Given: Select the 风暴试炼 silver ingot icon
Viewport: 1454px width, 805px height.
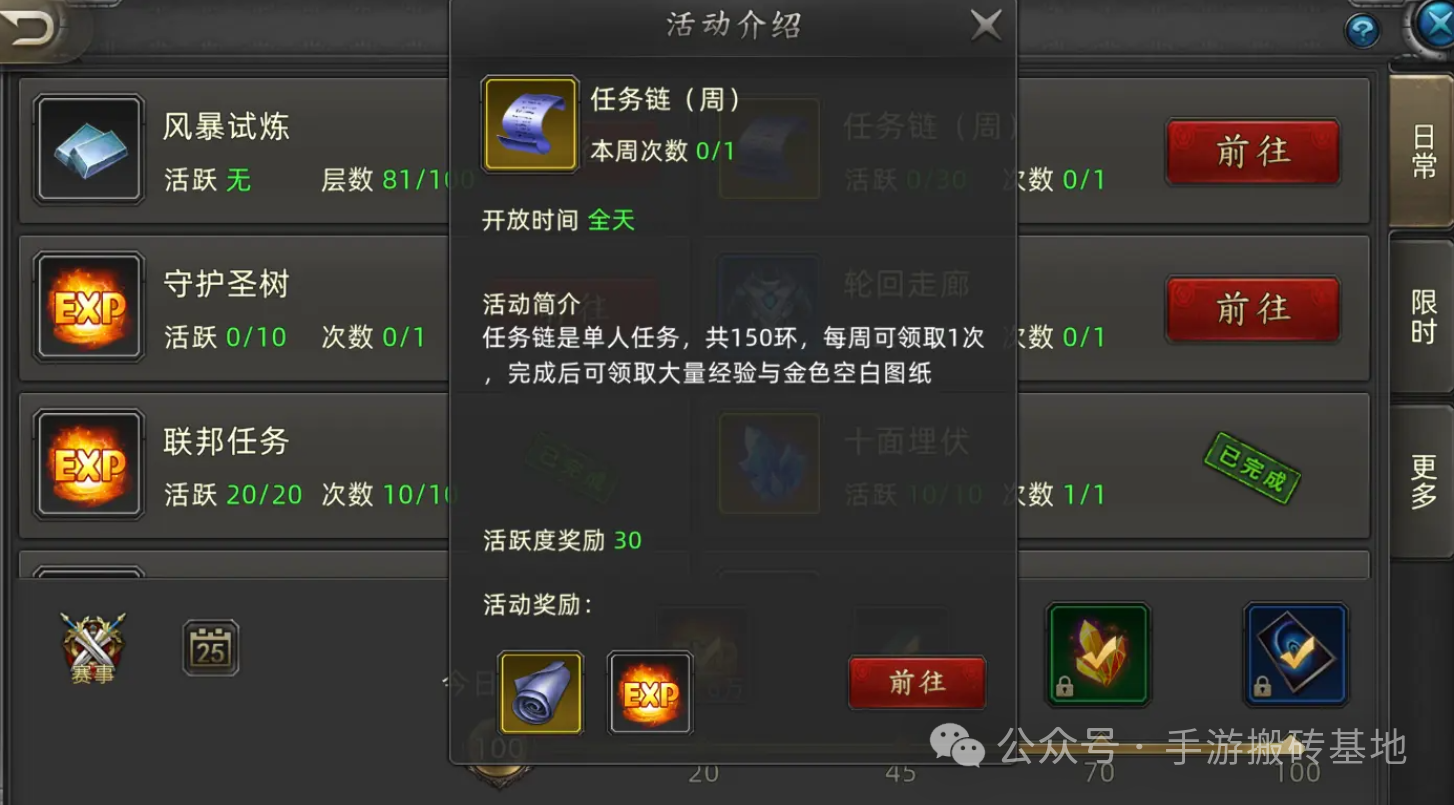Looking at the screenshot, I should [x=89, y=149].
